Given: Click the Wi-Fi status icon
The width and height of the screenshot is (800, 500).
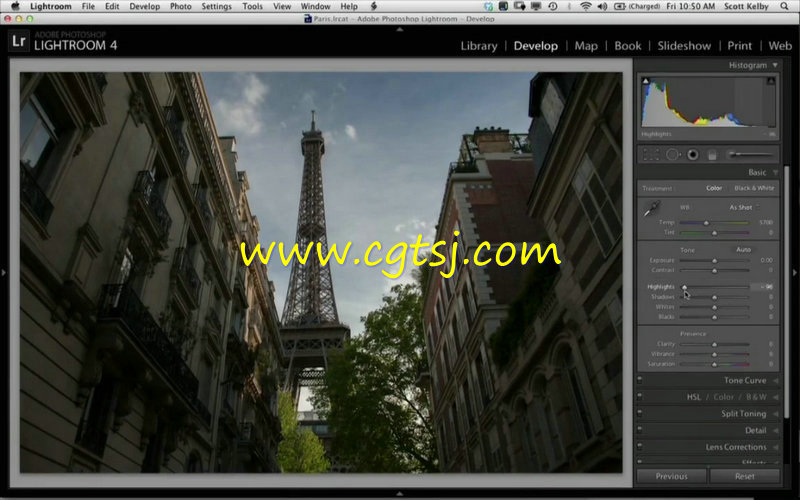Looking at the screenshot, I should [x=586, y=6].
